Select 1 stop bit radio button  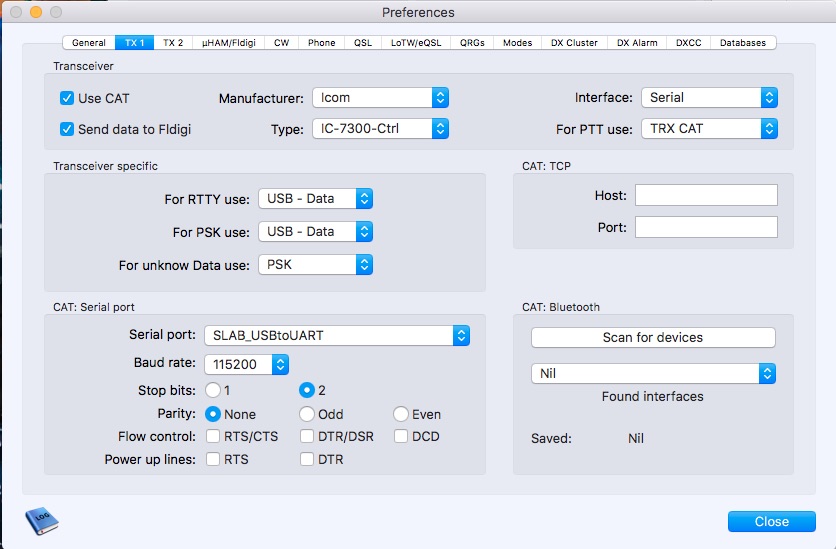click(213, 389)
